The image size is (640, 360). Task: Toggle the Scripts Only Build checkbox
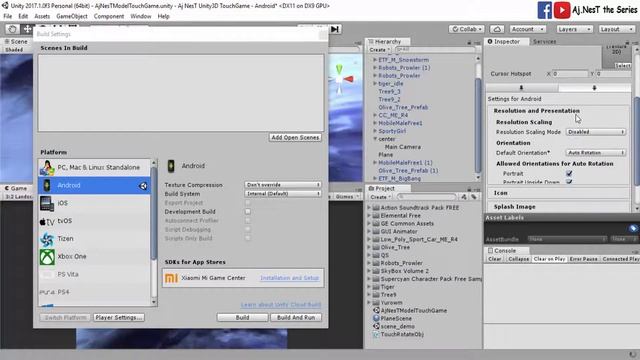(248, 238)
